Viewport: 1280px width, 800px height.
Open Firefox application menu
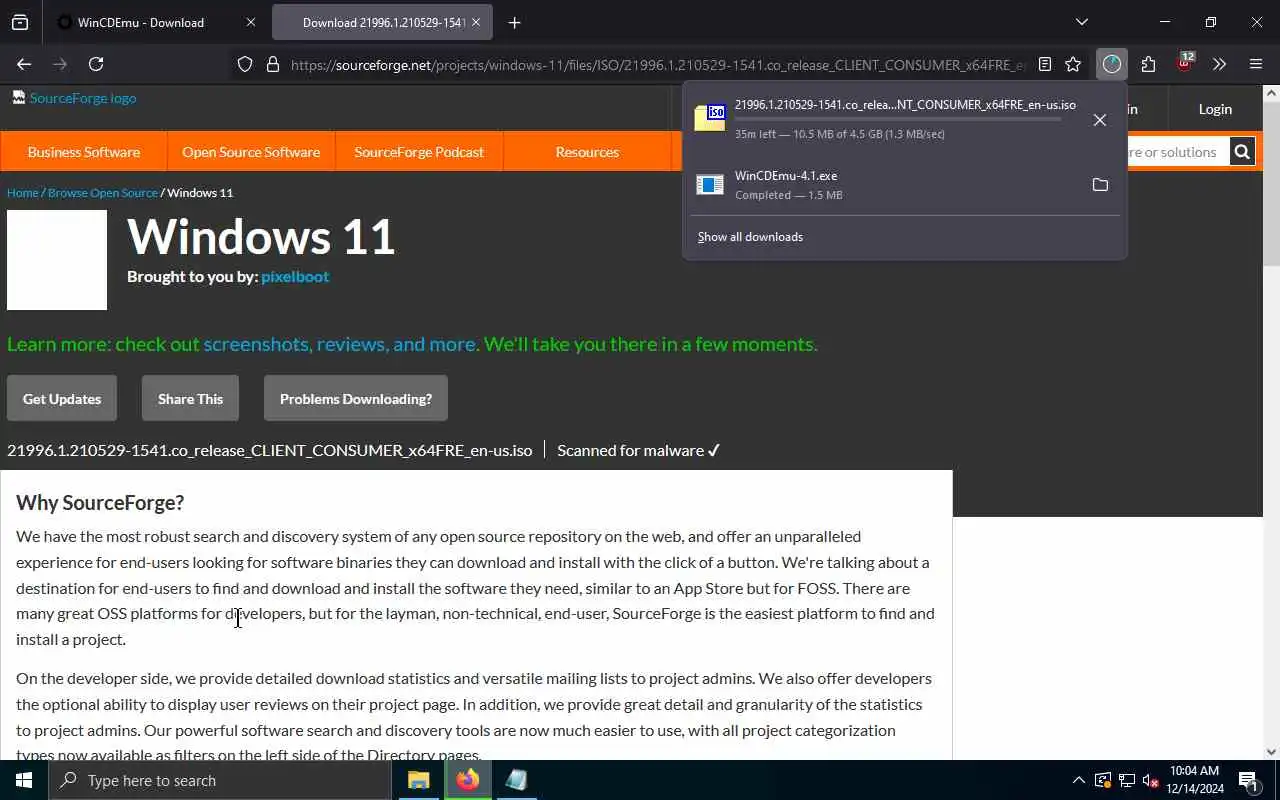[1256, 64]
